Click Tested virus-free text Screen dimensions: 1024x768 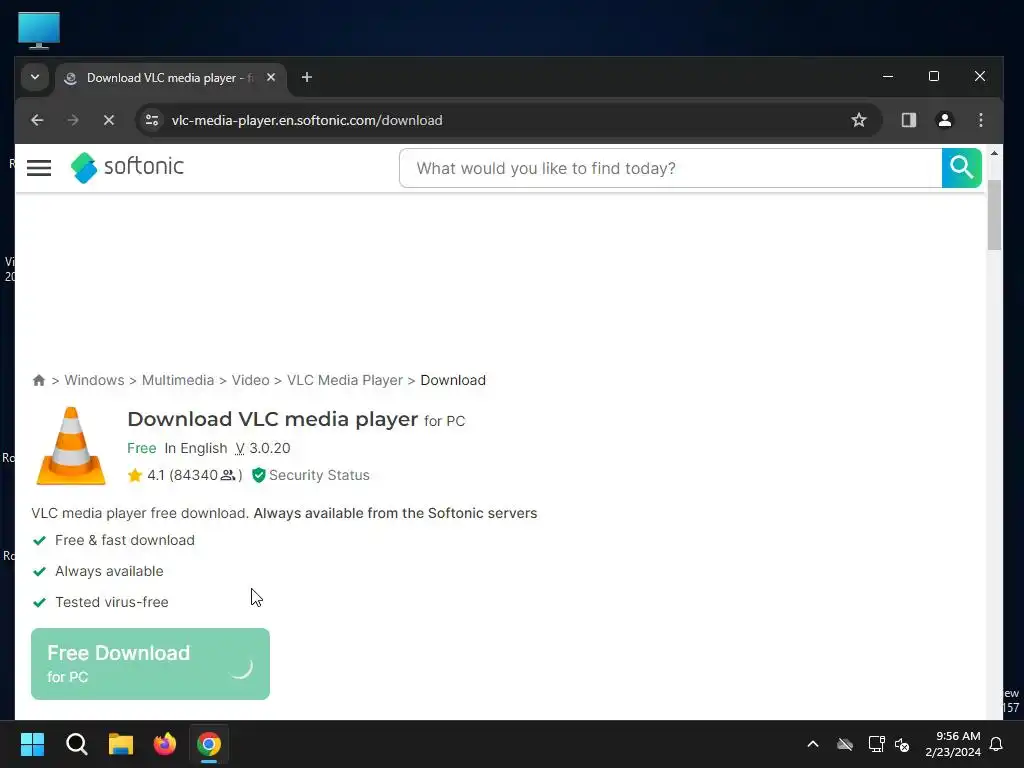pos(112,602)
